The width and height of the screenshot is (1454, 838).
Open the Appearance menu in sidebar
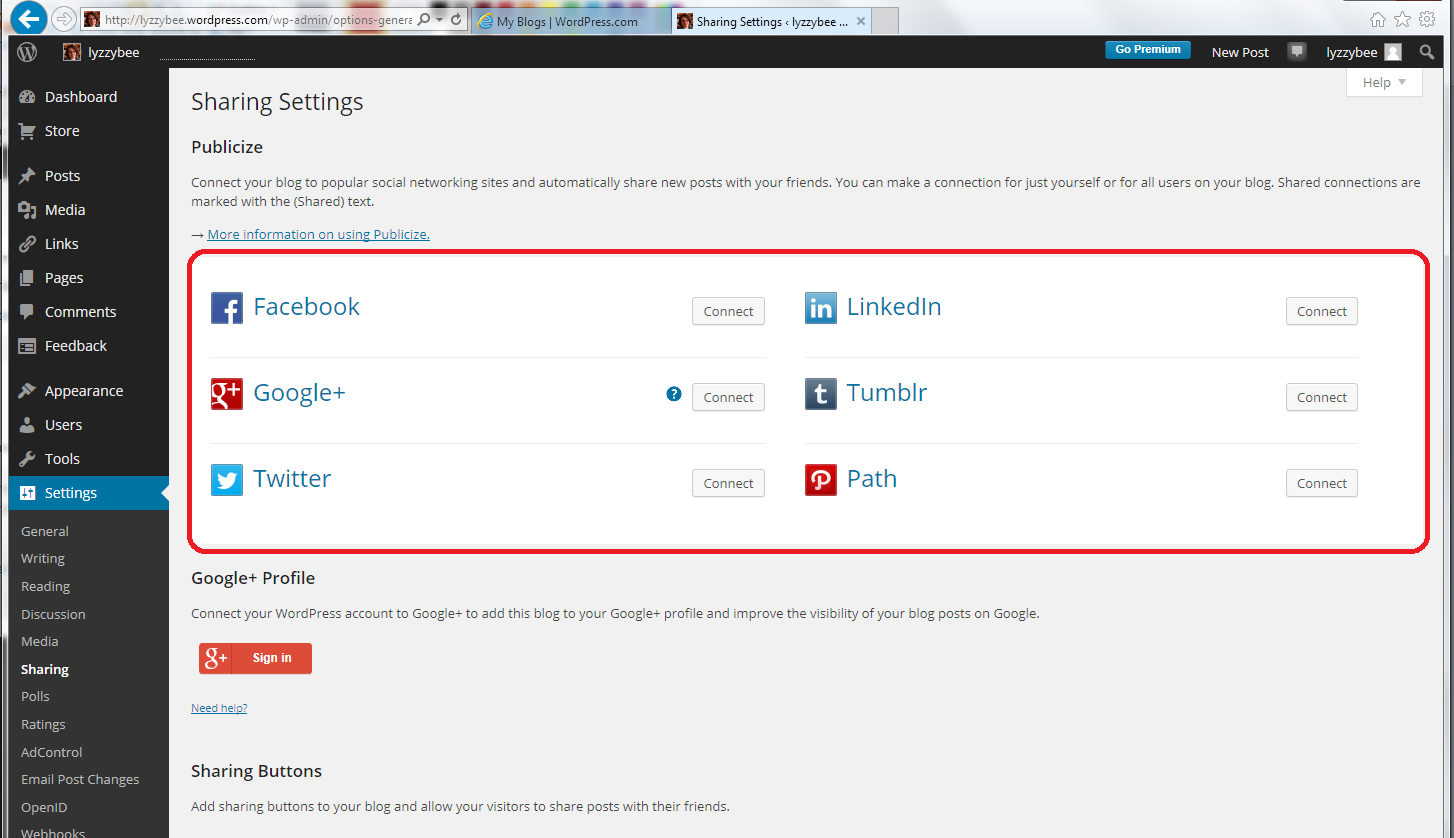point(84,391)
